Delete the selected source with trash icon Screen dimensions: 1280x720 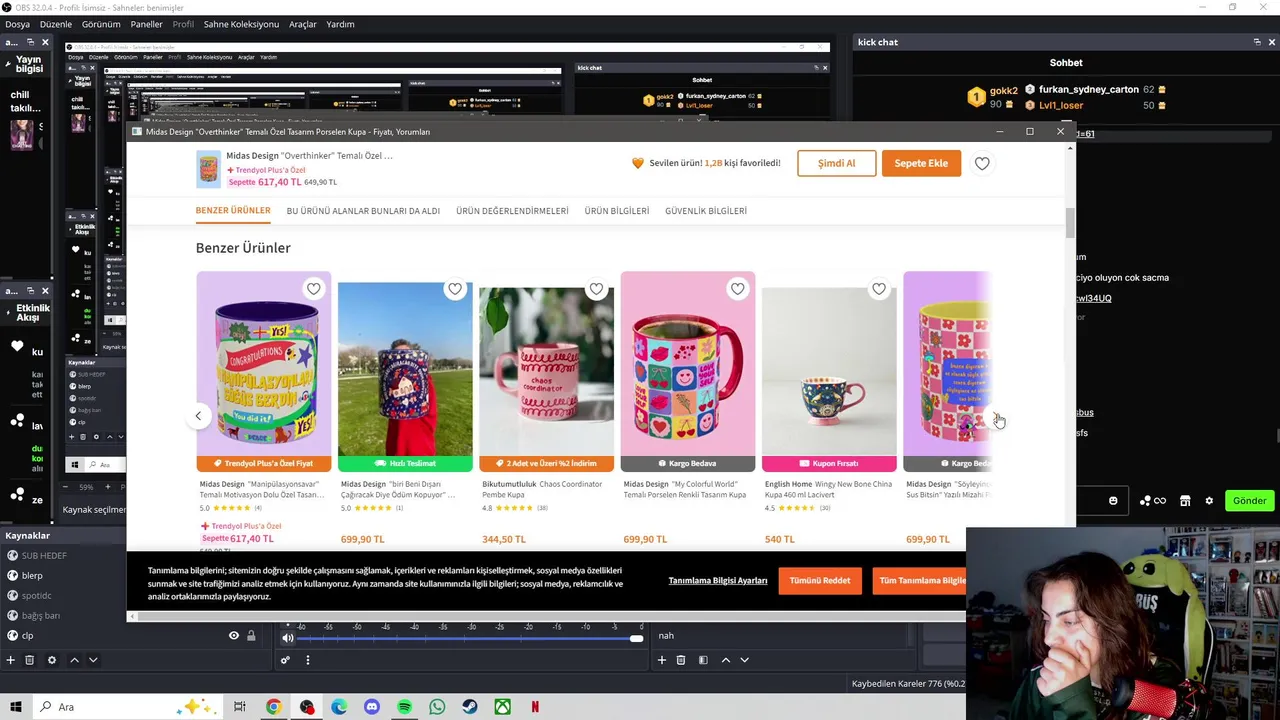[30, 660]
